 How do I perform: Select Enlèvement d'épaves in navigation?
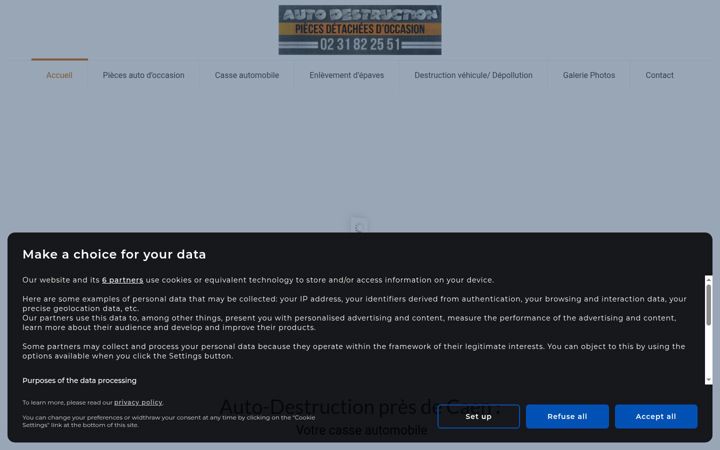tap(347, 75)
